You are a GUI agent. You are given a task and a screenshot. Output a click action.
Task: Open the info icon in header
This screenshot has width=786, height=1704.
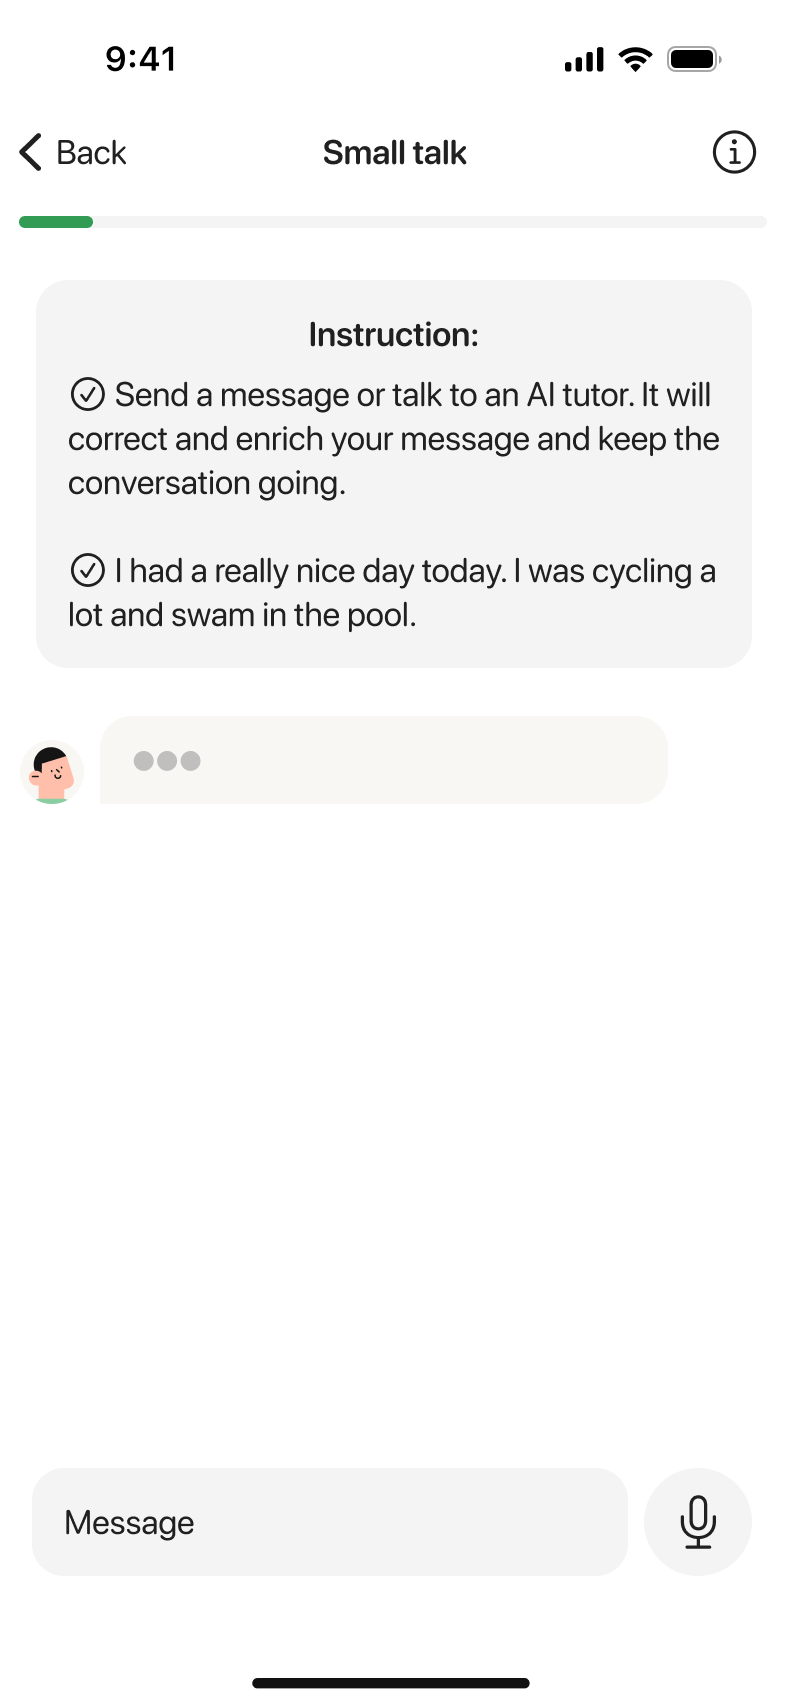(x=734, y=153)
